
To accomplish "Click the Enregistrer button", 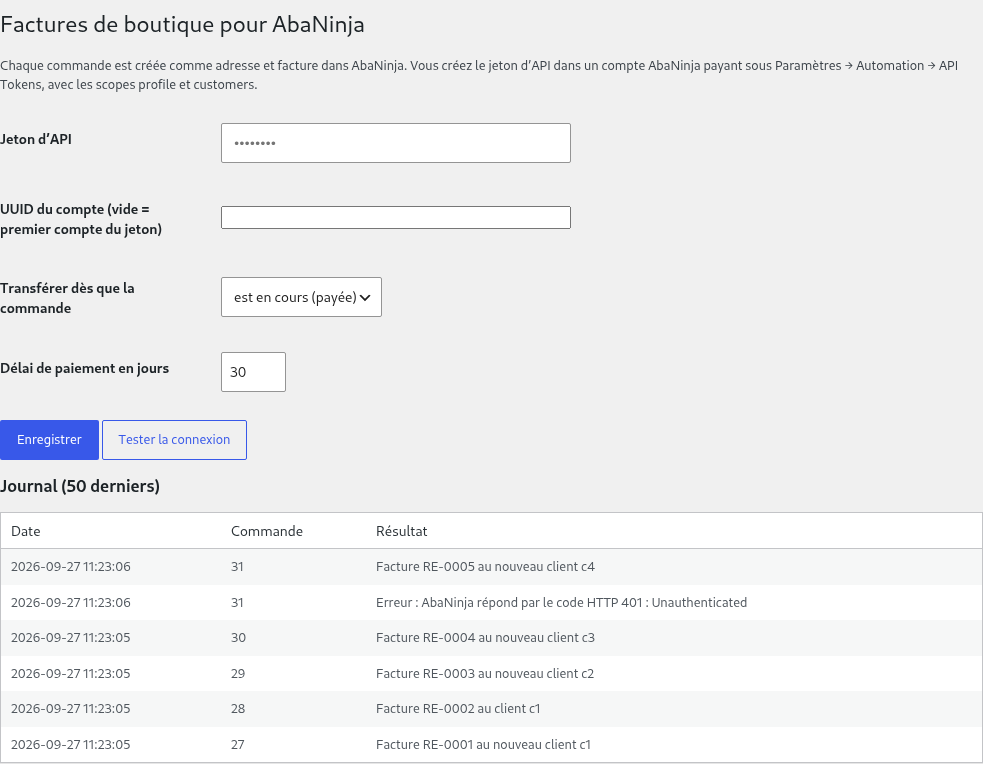I will pos(50,440).
